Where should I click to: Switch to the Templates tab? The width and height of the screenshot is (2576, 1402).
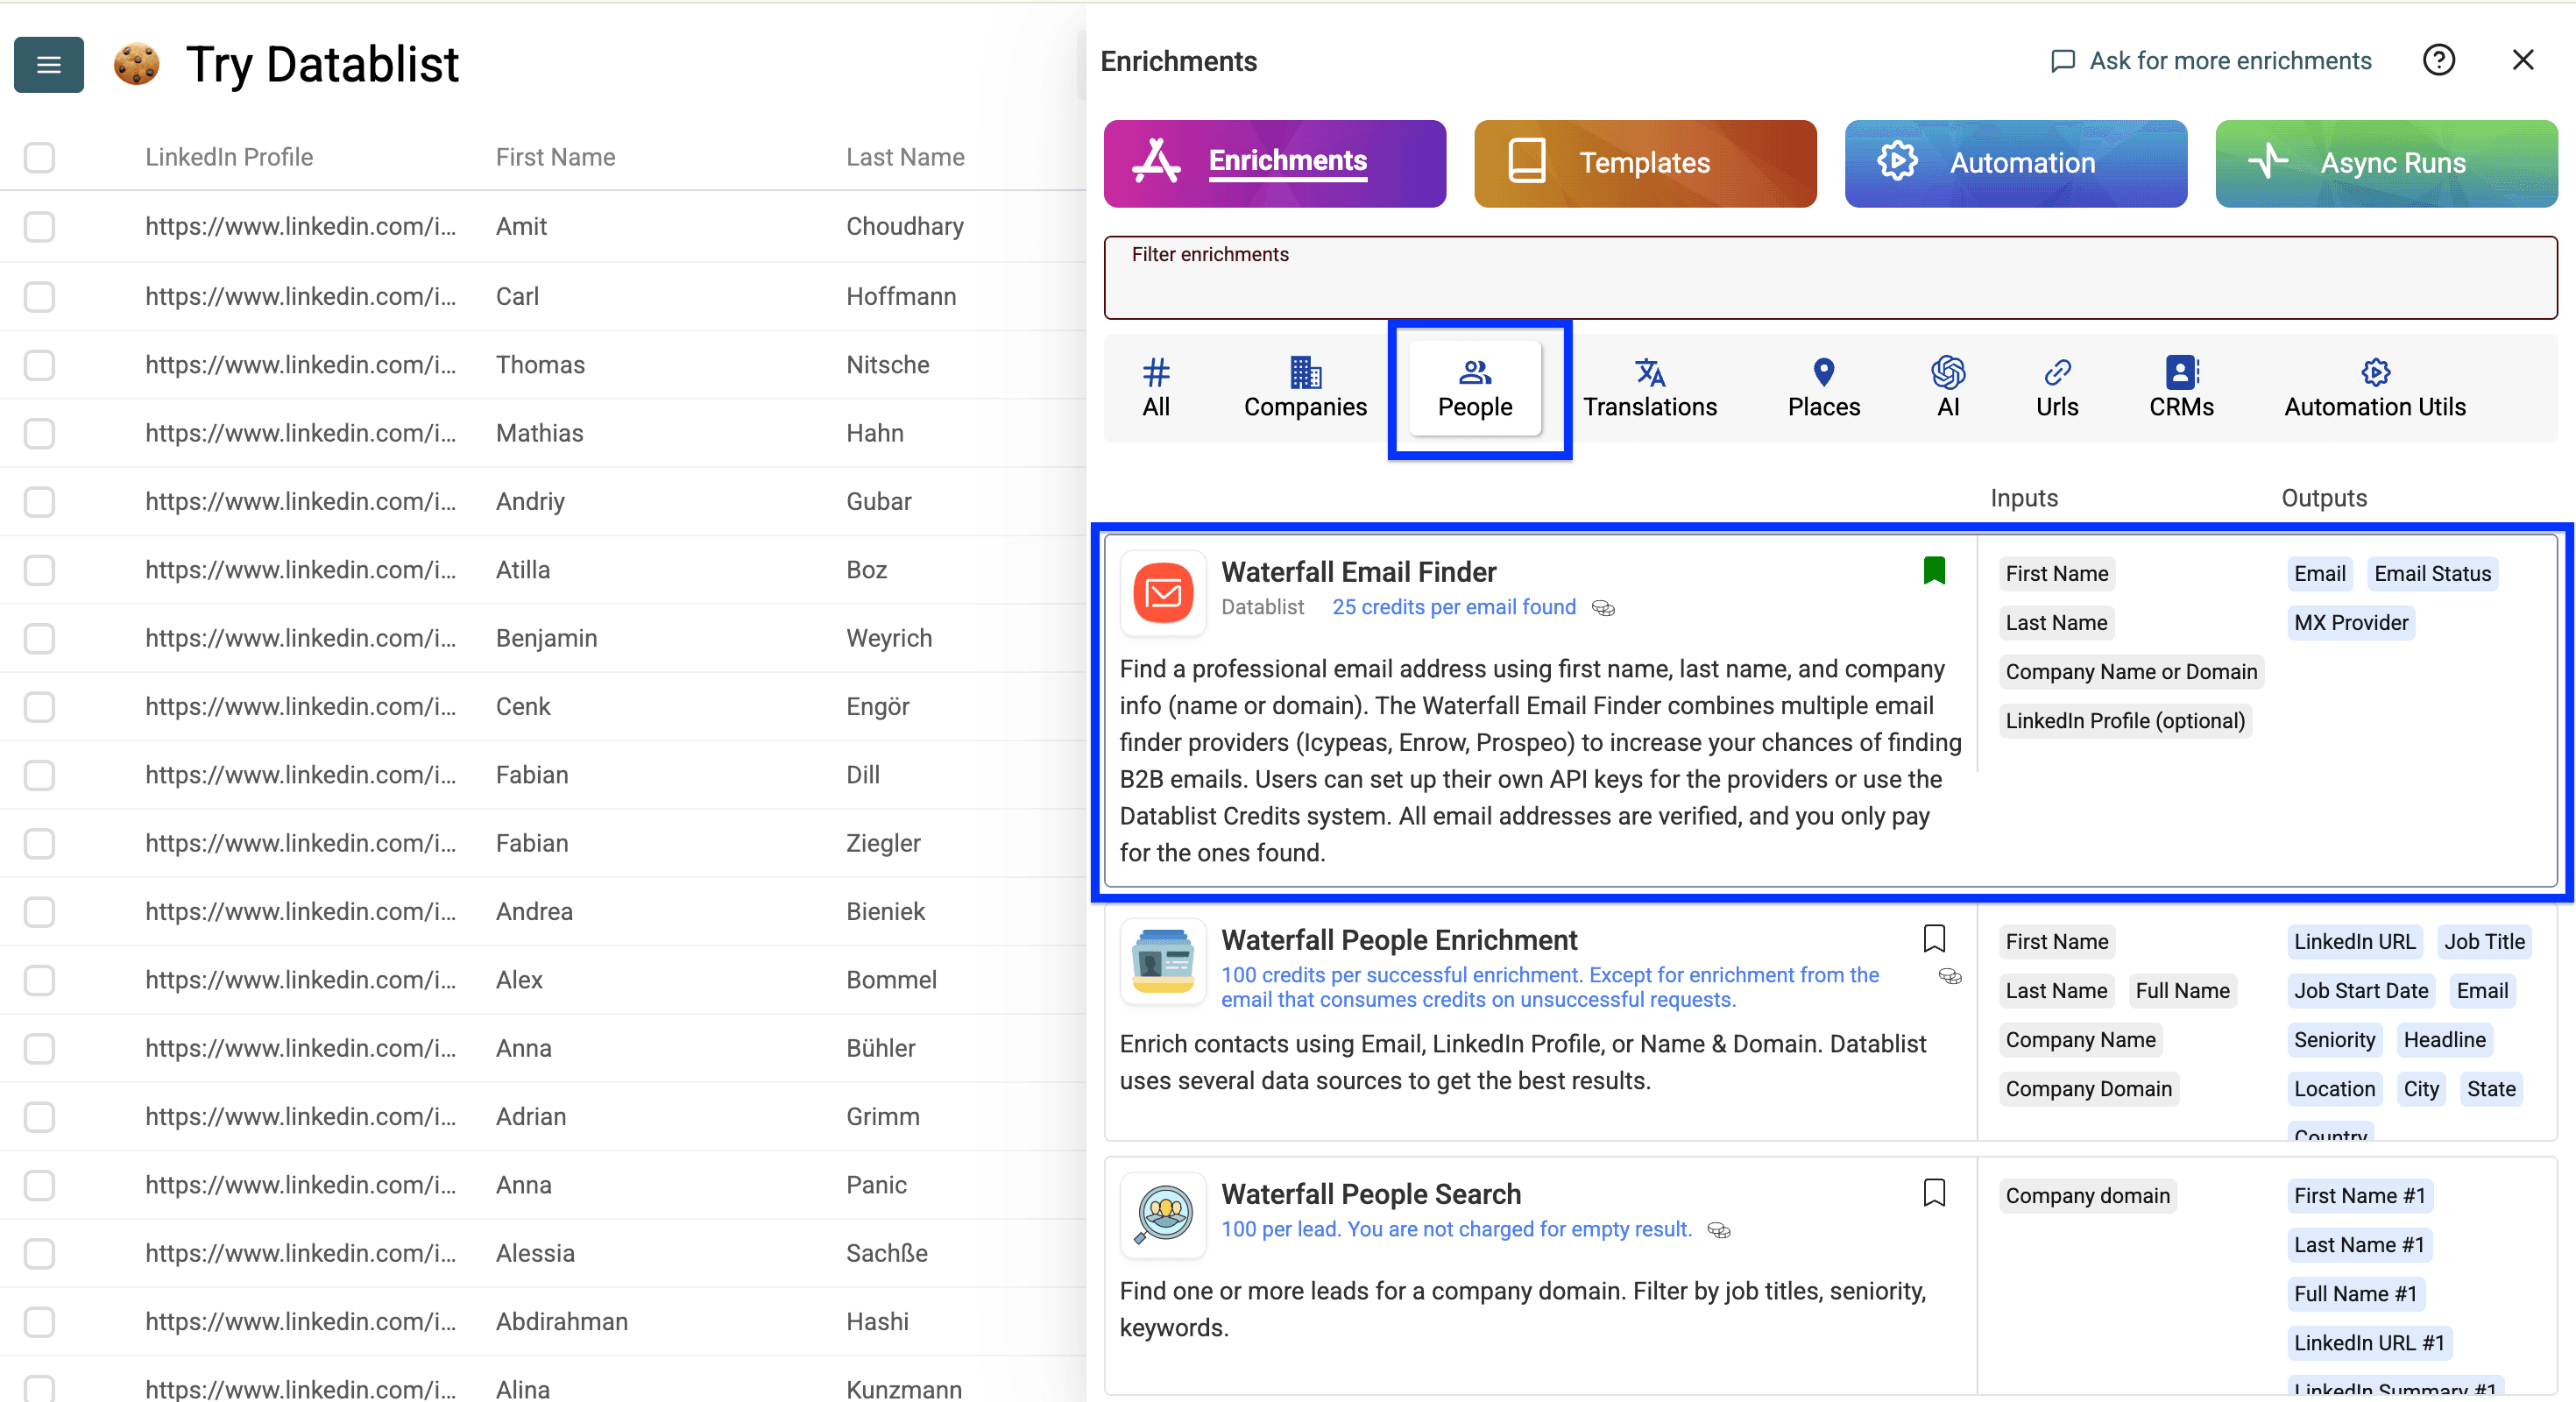tap(1644, 163)
